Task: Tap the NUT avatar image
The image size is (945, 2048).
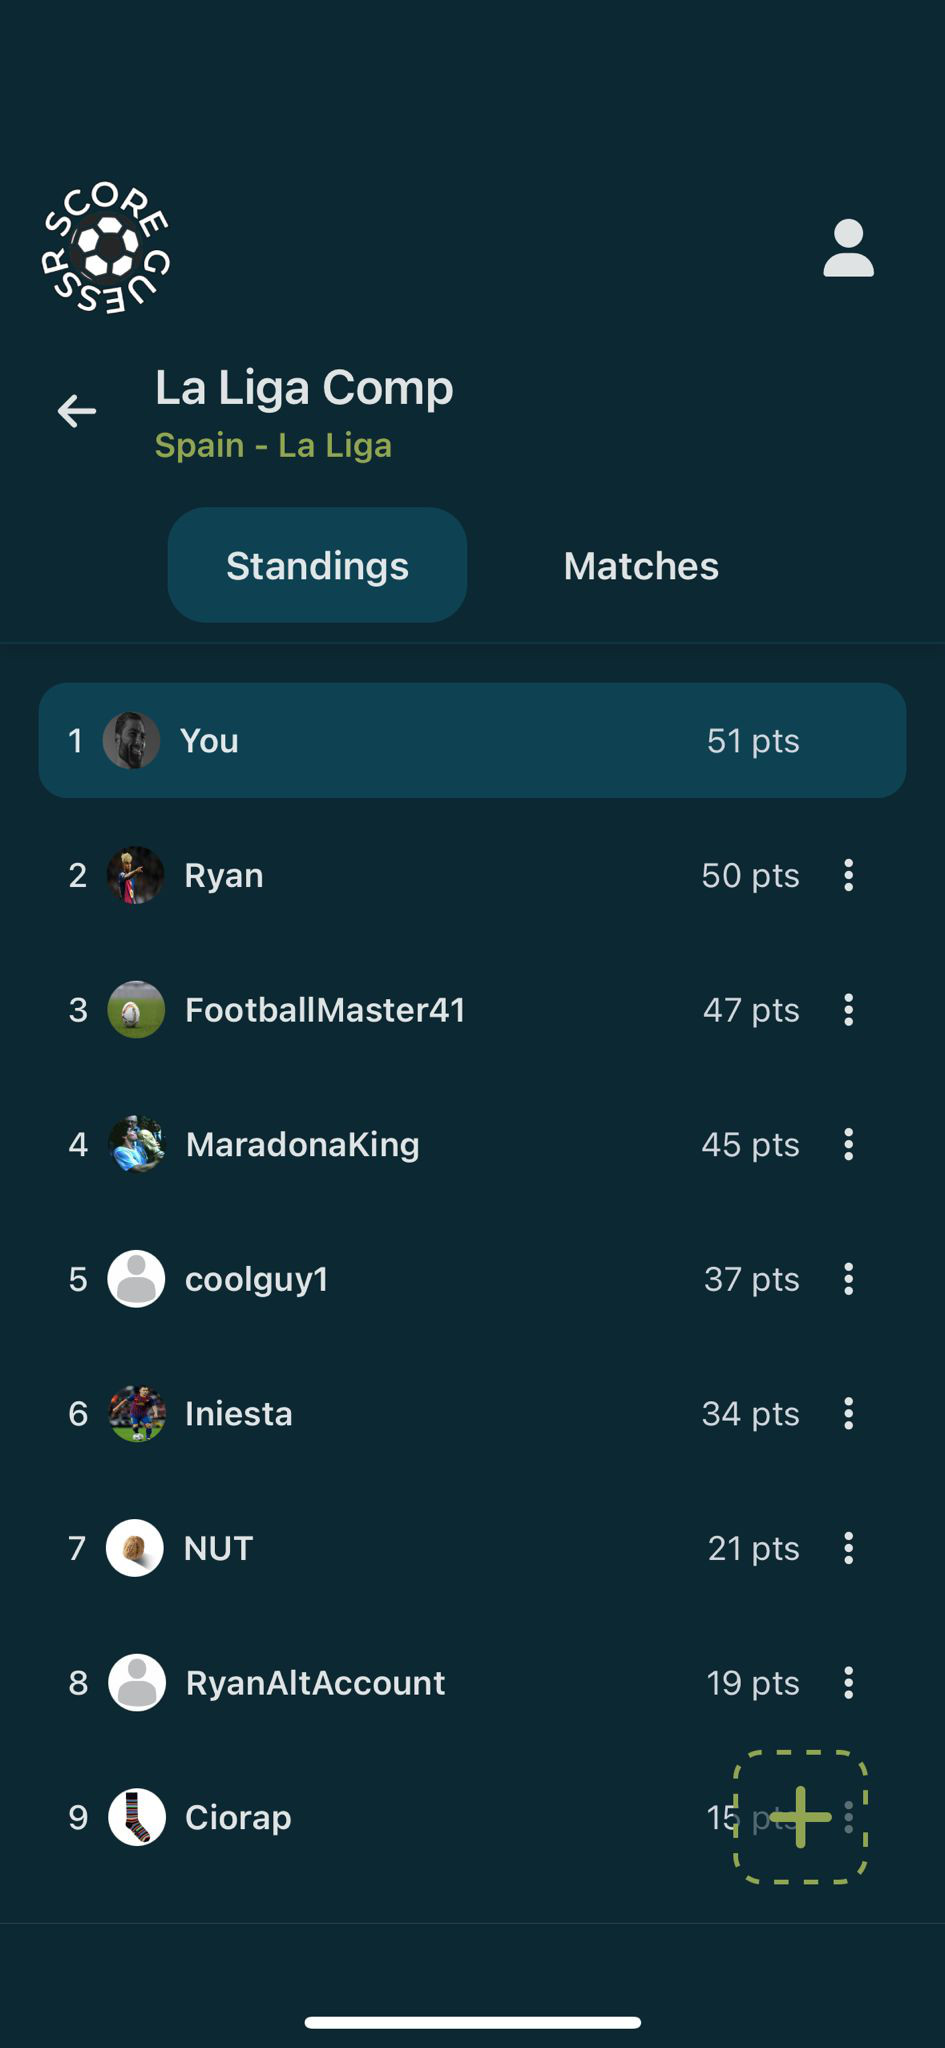Action: tap(136, 1548)
